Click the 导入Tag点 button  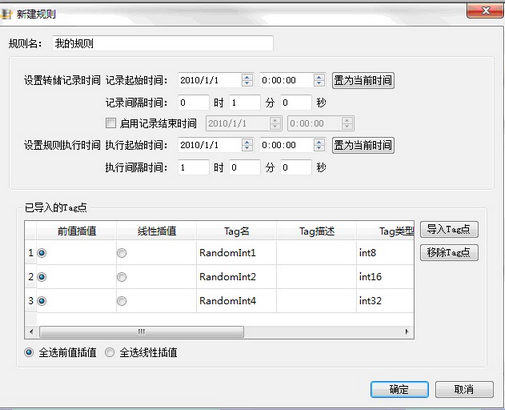click(449, 229)
